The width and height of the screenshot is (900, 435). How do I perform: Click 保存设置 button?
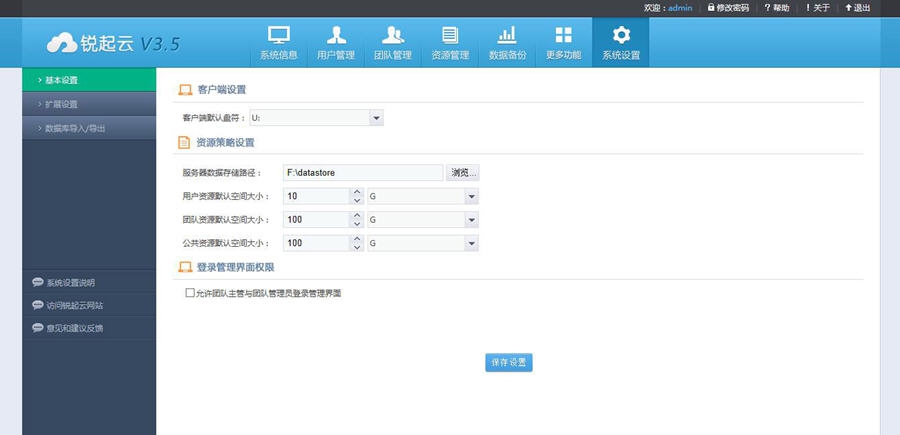click(x=509, y=363)
